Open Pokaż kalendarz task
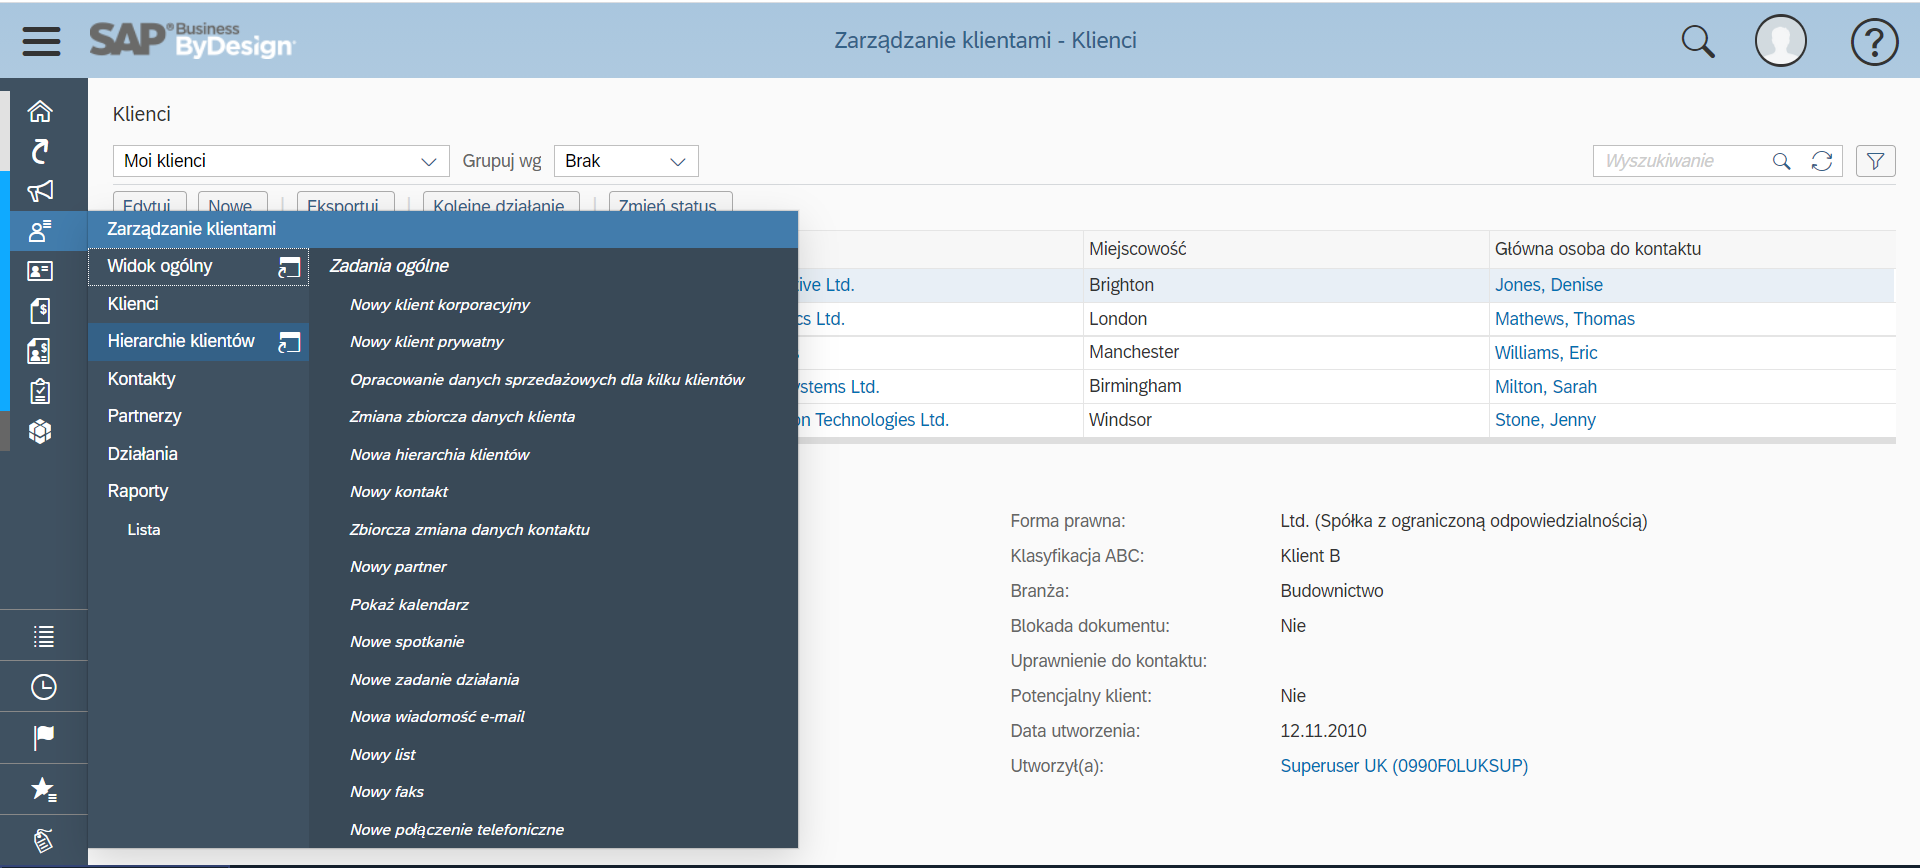This screenshot has height=868, width=1920. [x=409, y=605]
